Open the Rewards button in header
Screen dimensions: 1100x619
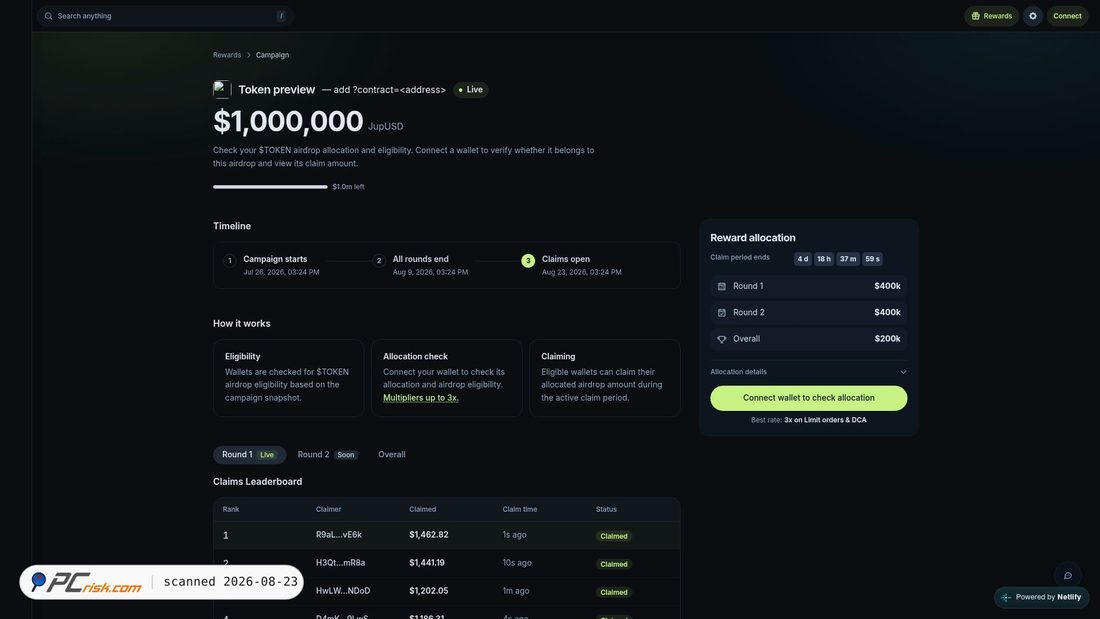(x=991, y=16)
